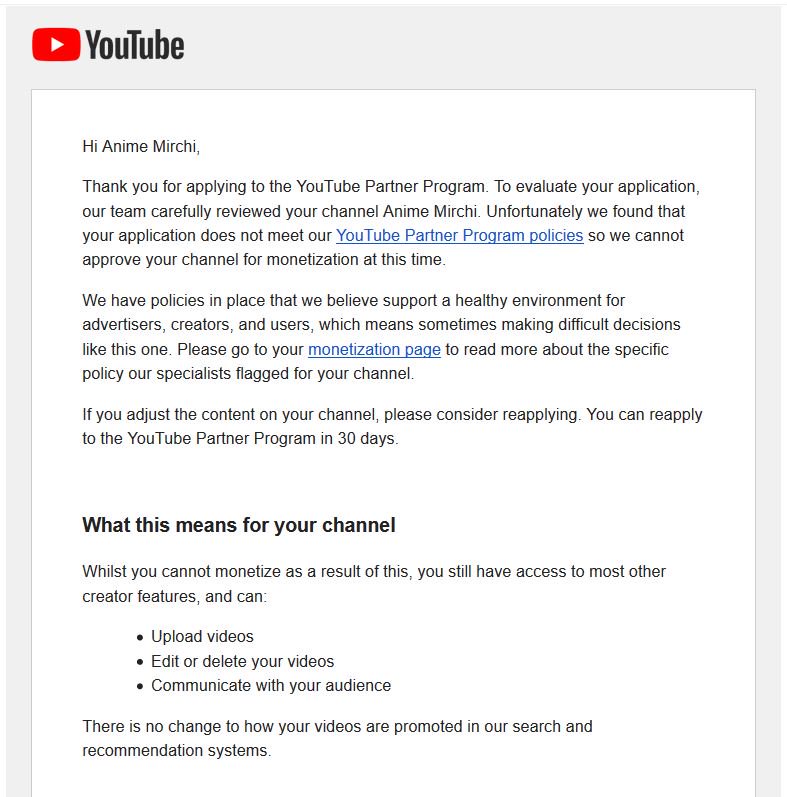Screen dimensions: 787x797
Task: Click the bullet point before "Upload videos"
Action: pyautogui.click(x=140, y=637)
